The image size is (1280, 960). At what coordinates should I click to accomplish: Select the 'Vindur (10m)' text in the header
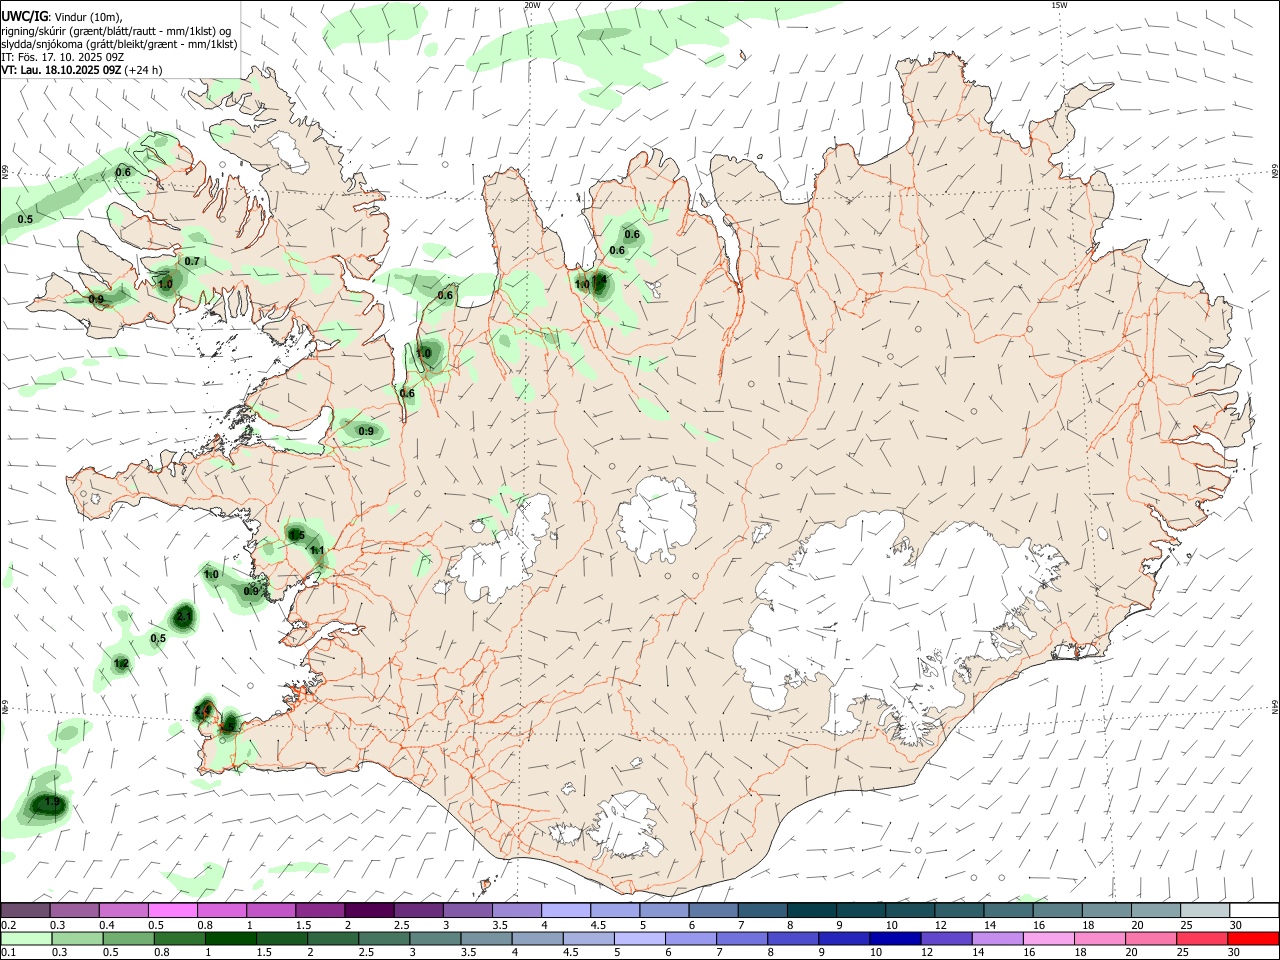[86, 17]
